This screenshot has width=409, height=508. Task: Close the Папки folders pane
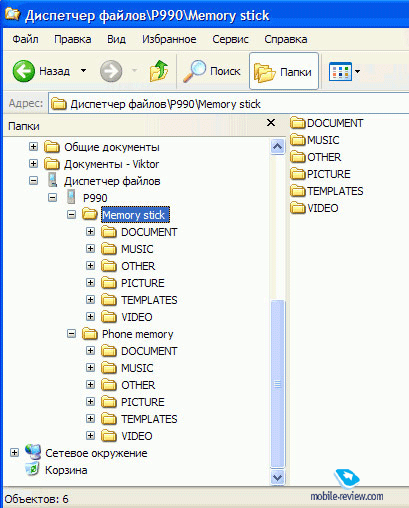tap(271, 123)
